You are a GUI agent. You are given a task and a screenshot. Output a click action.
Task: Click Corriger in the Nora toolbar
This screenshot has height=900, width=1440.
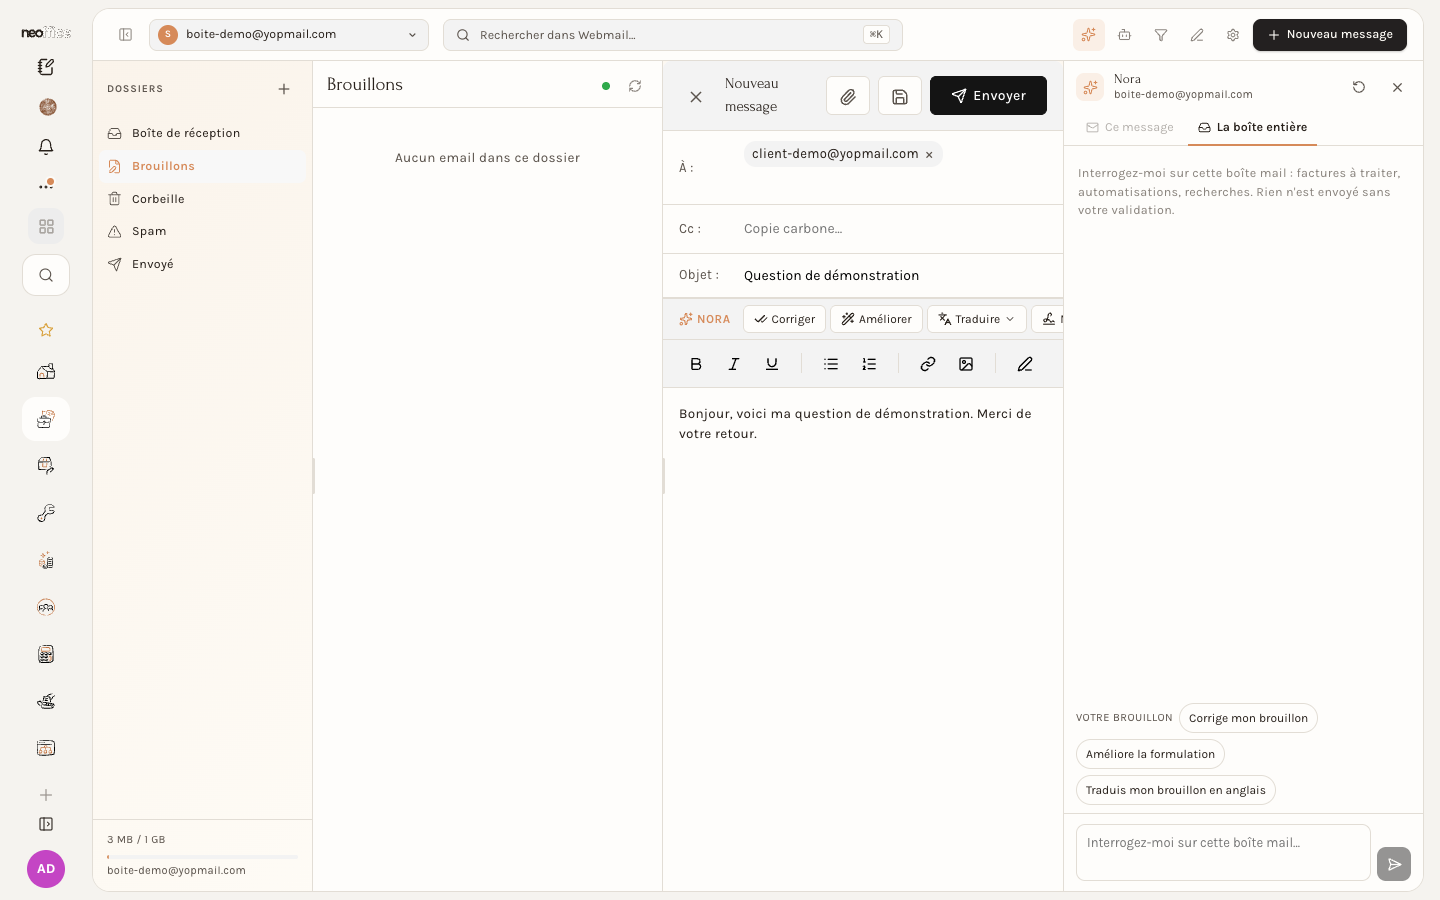(784, 319)
